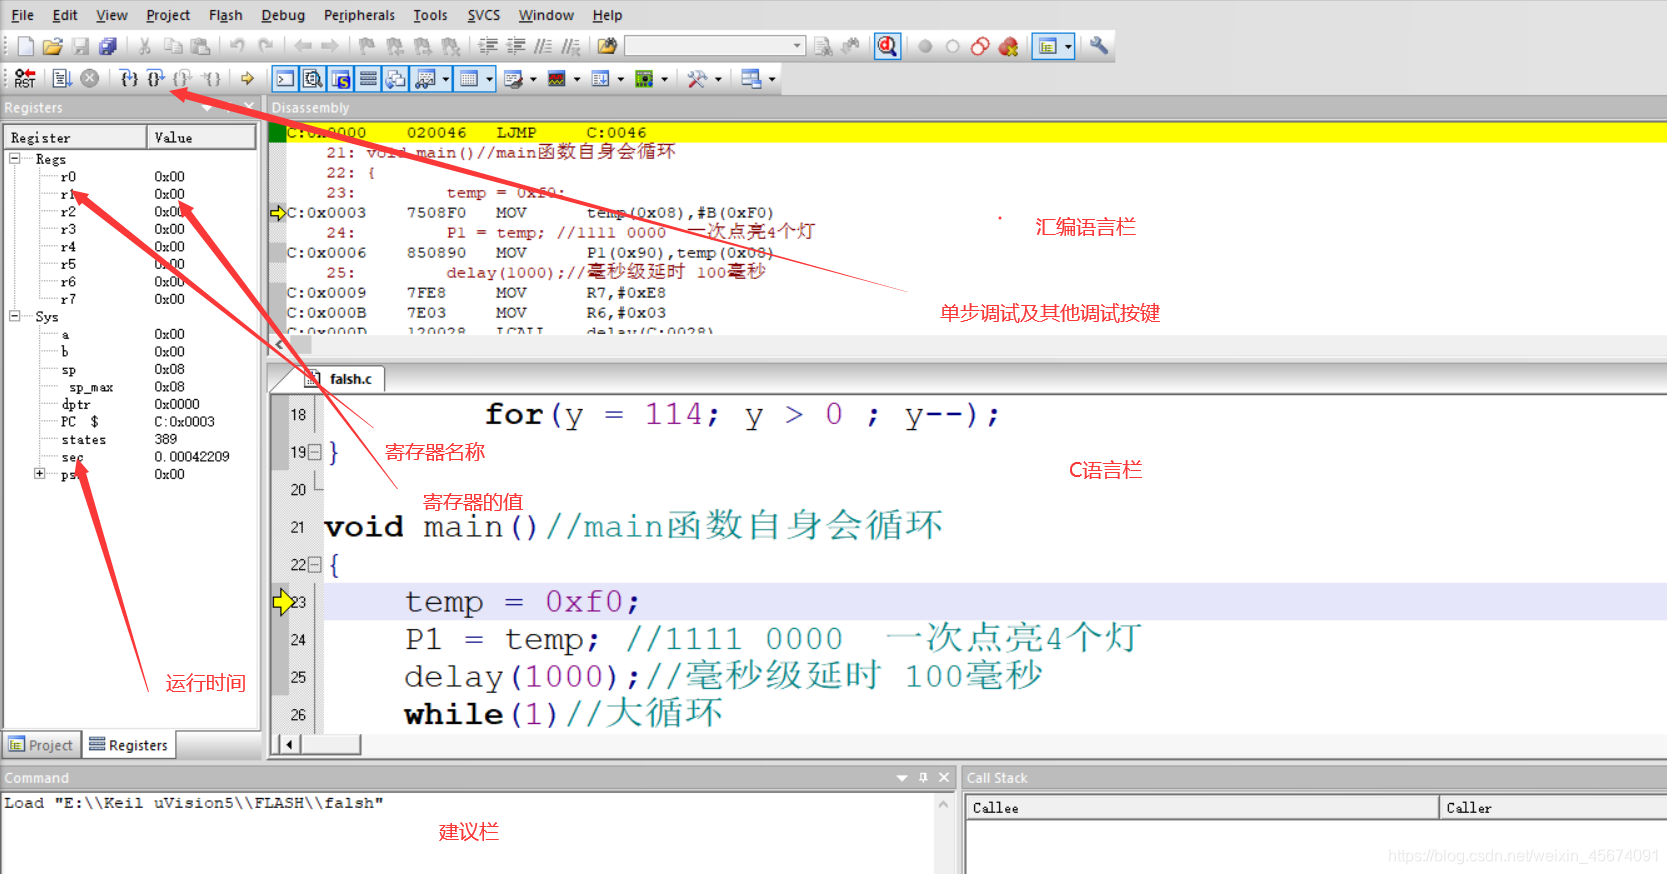
Task: Close the Command panel
Action: 944,778
